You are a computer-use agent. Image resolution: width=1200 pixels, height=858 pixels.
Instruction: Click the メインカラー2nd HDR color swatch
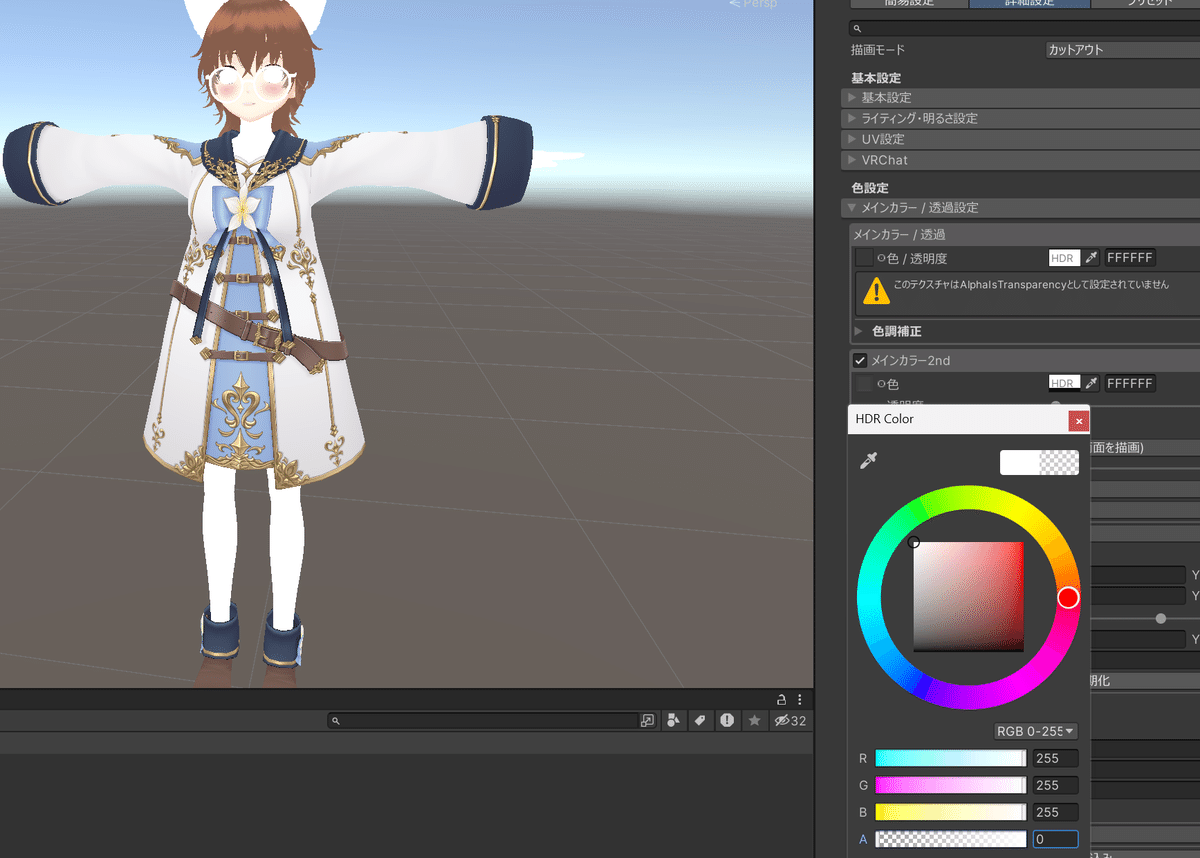[x=1064, y=383]
